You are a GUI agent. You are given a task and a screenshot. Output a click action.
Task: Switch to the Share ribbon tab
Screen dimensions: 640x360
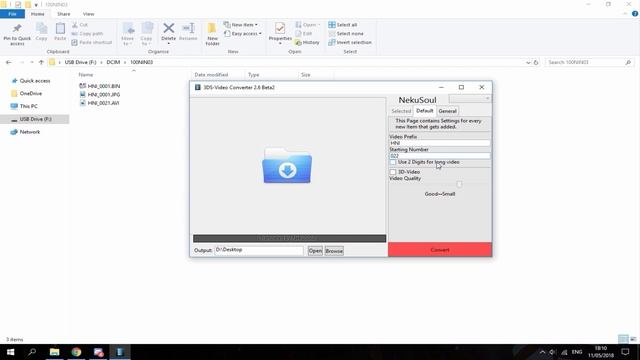click(64, 14)
